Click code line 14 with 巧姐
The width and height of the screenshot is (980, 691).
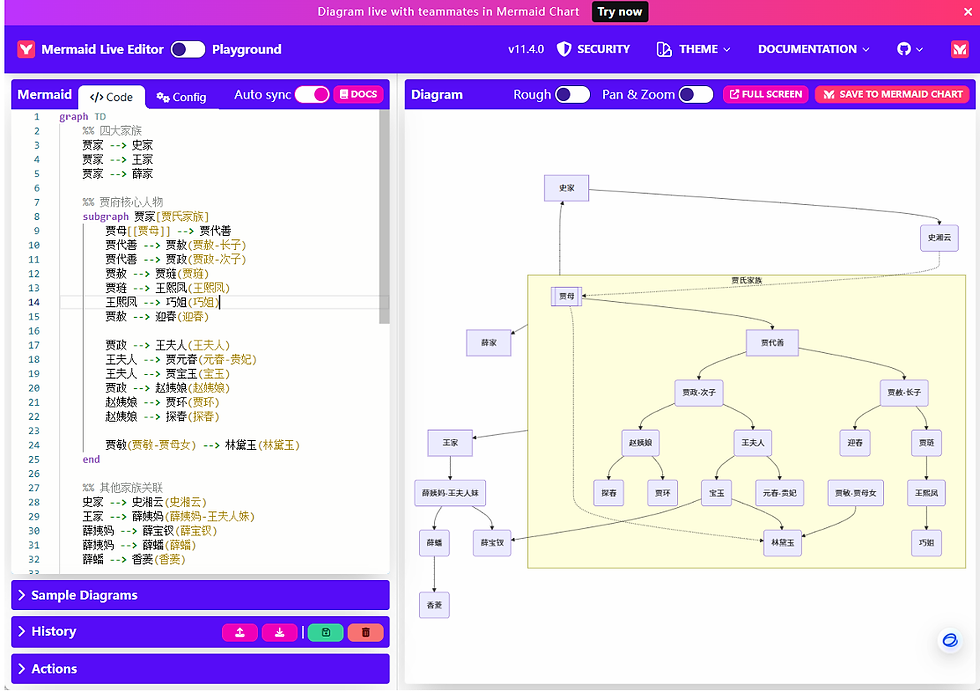click(225, 302)
